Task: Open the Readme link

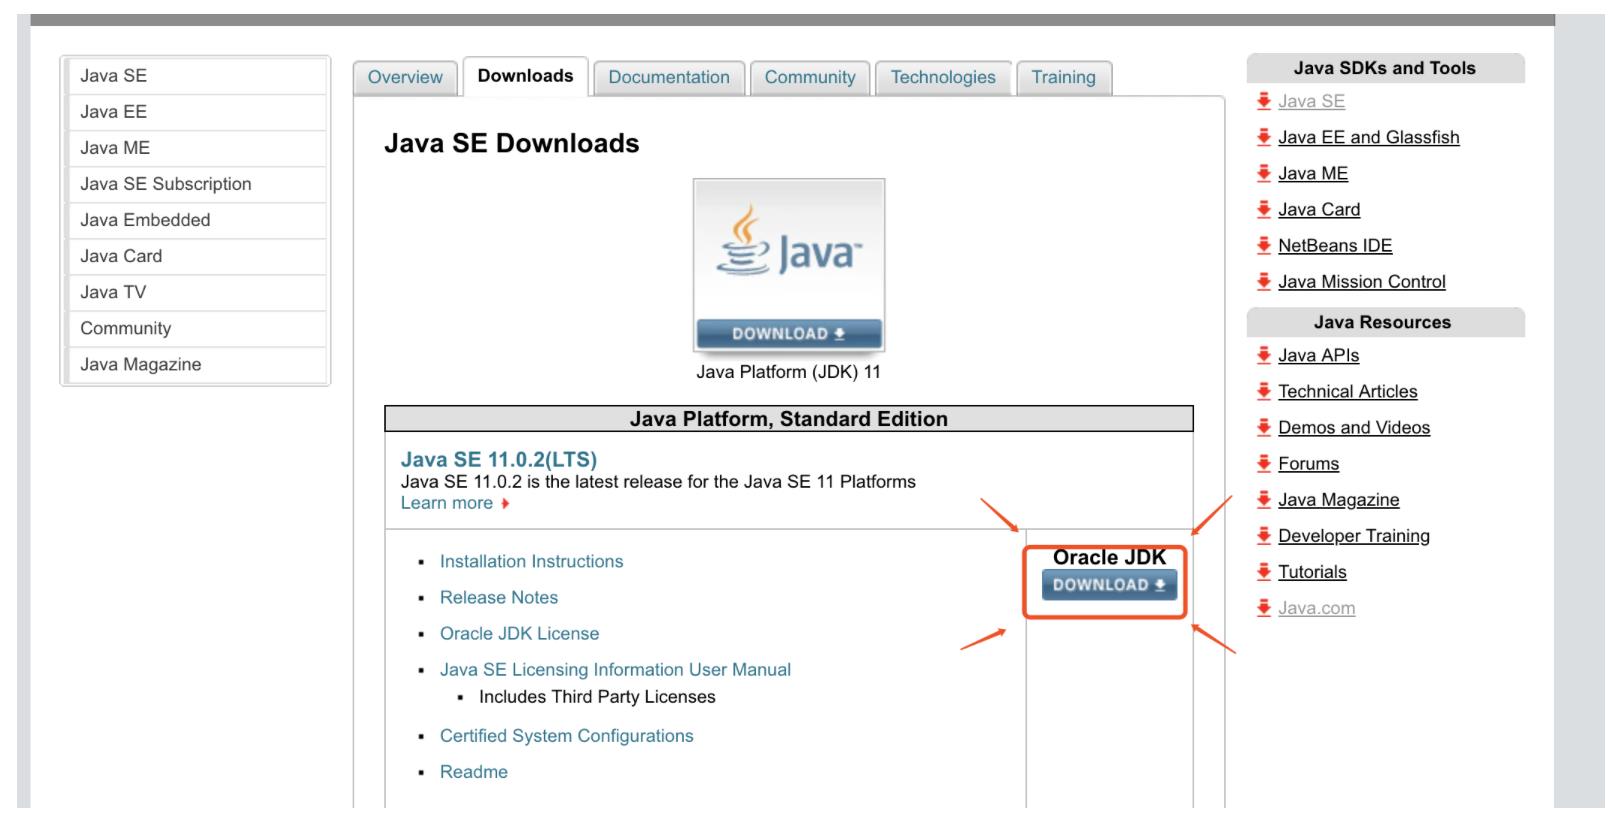Action: click(x=474, y=772)
